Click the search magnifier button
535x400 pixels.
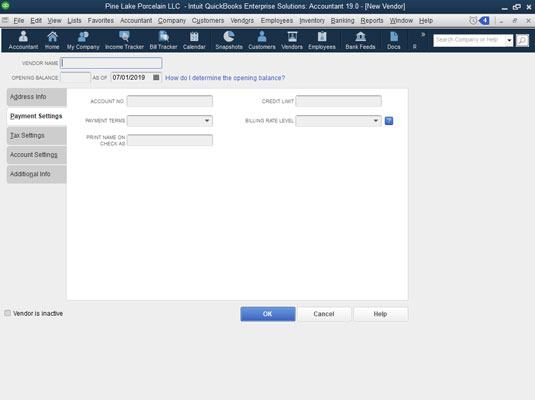point(522,40)
